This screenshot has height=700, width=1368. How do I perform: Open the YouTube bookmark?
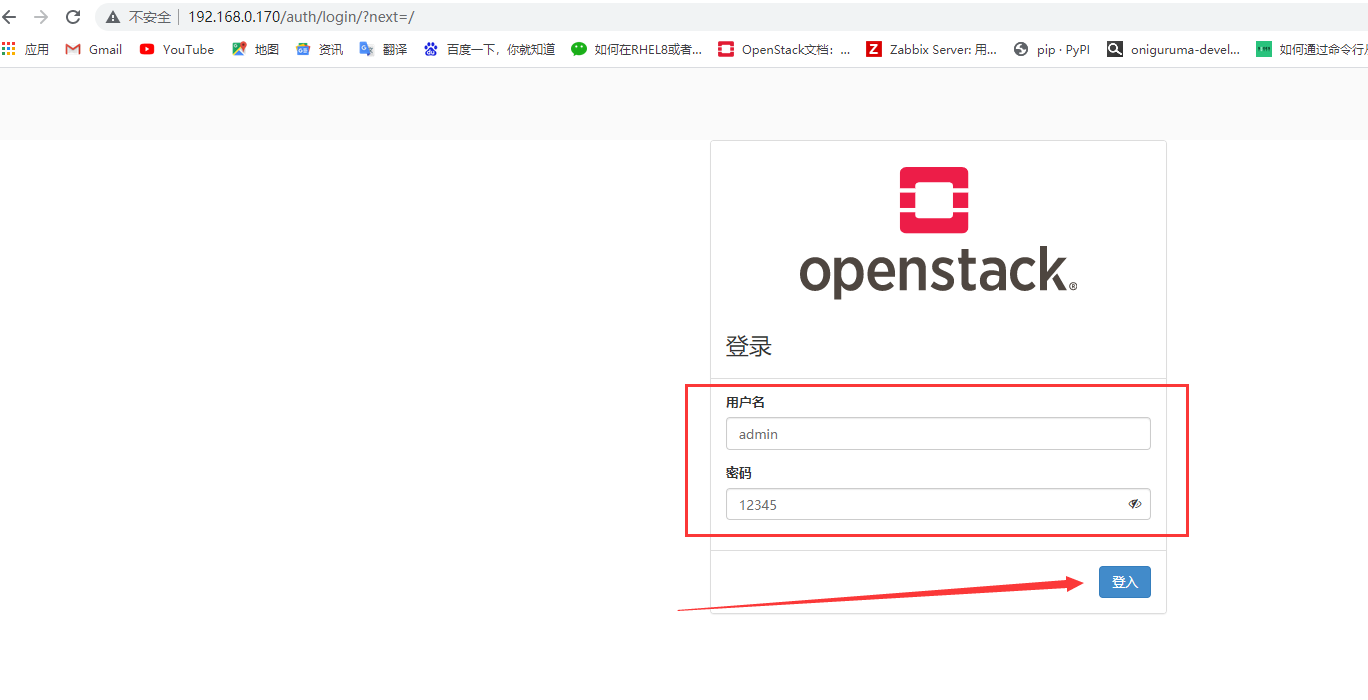177,49
